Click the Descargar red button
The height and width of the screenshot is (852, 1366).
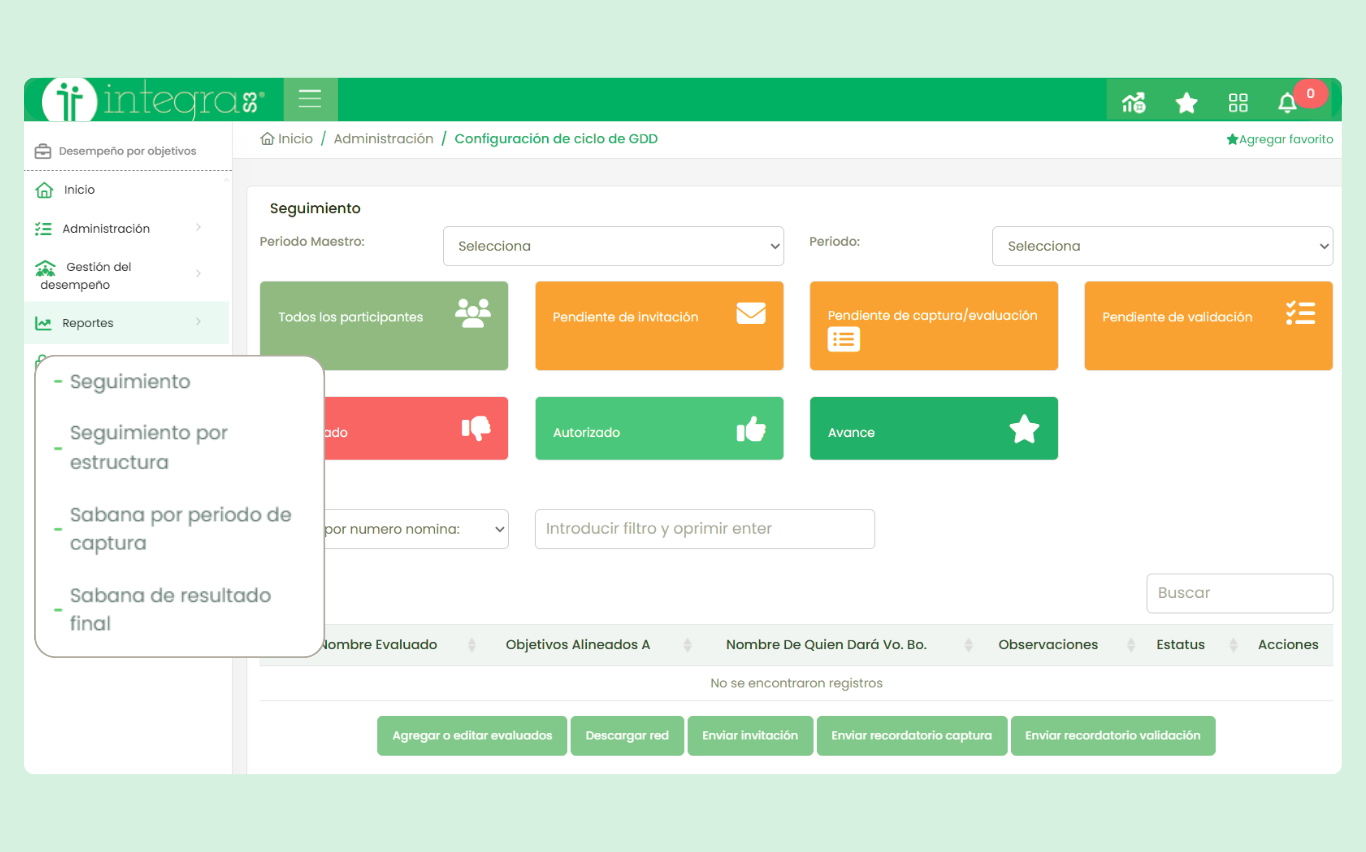627,736
